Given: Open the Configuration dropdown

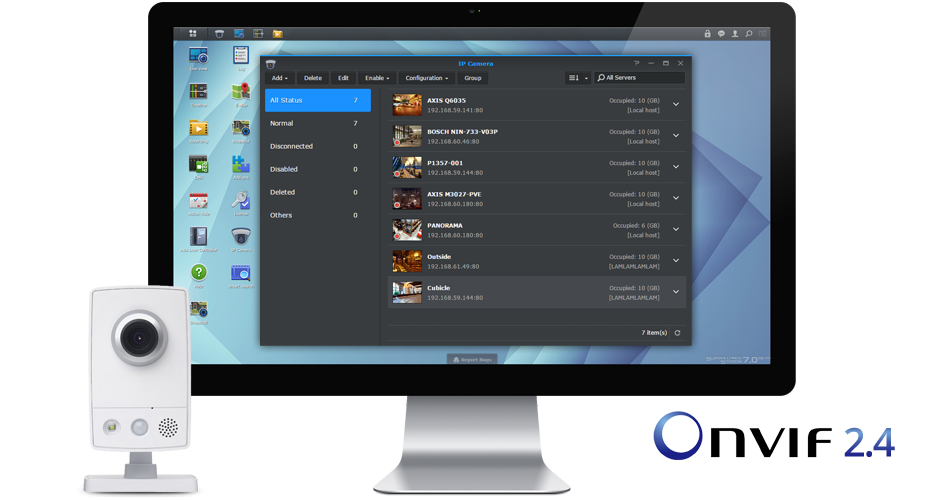Looking at the screenshot, I should click(426, 78).
